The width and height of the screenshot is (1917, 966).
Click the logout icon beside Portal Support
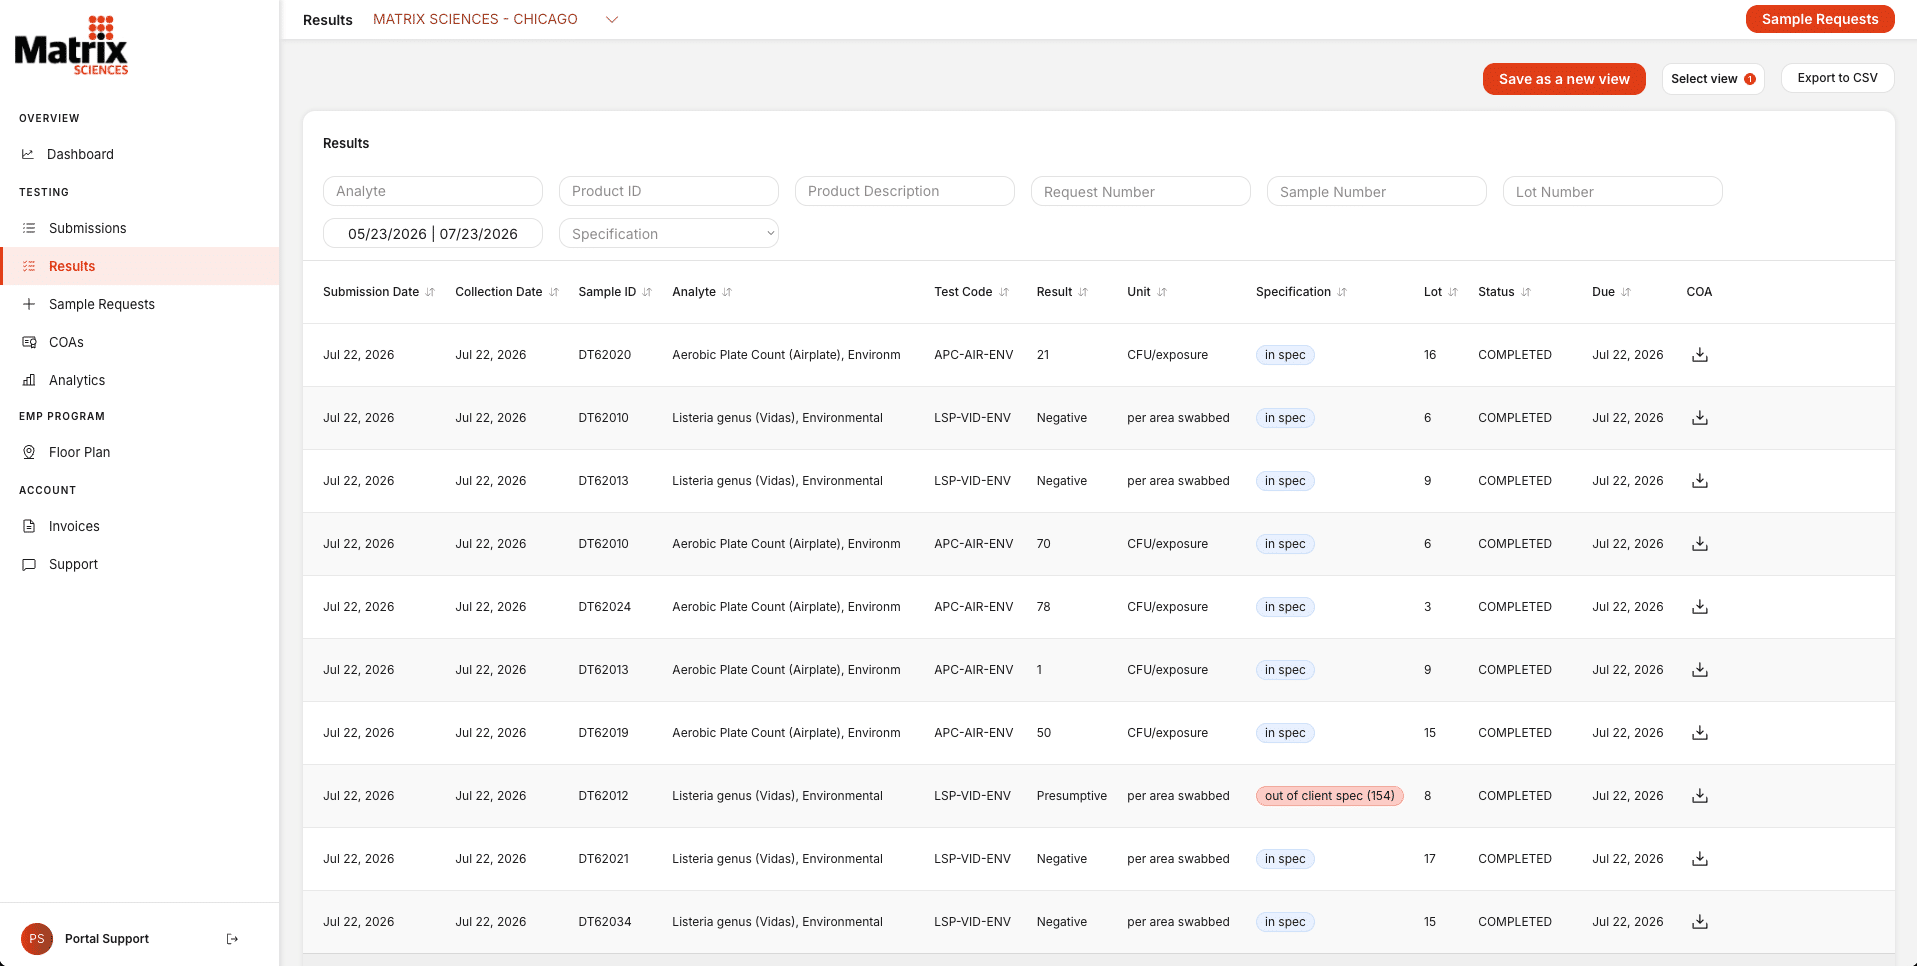[232, 939]
